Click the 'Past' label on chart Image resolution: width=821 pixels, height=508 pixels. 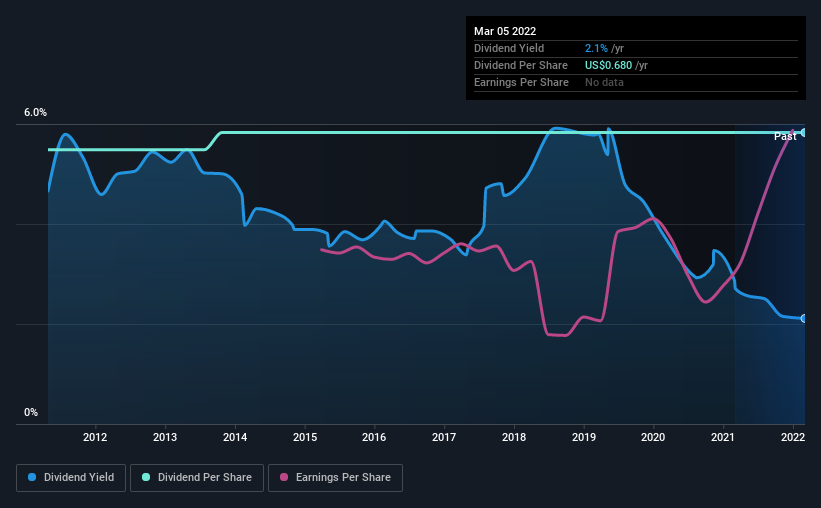pos(785,136)
